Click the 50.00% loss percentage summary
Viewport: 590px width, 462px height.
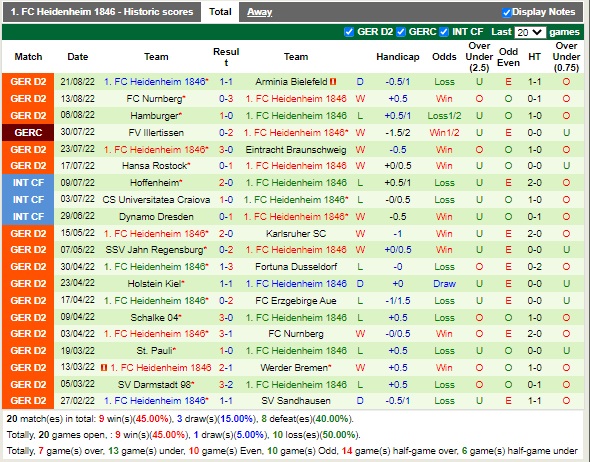click(339, 435)
